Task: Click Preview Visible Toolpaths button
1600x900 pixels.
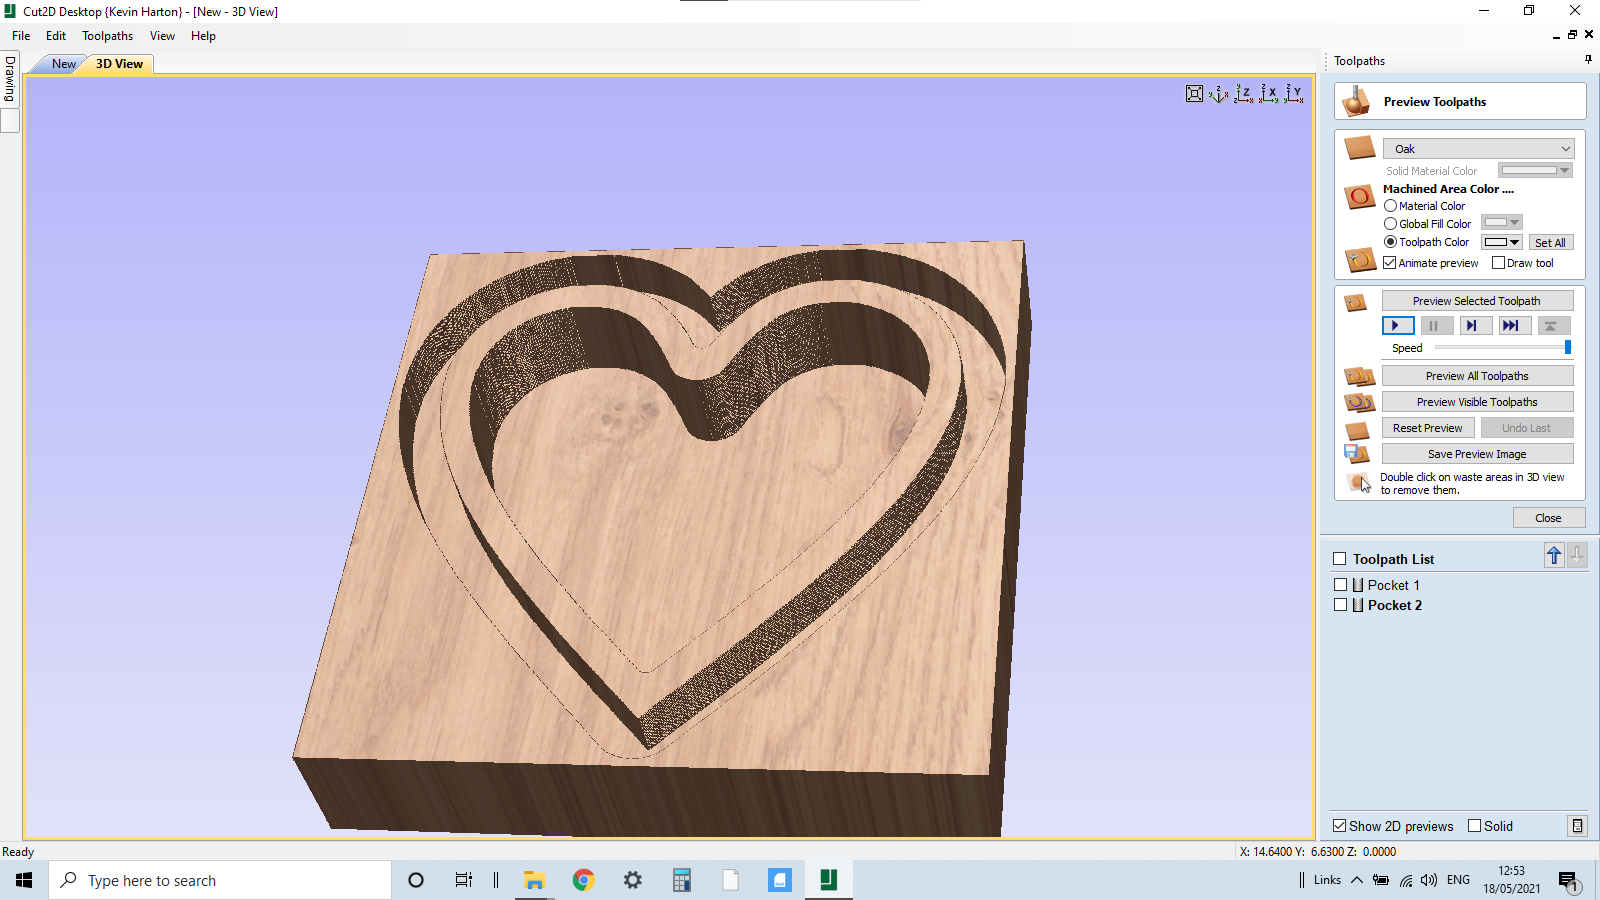Action: coord(1477,402)
